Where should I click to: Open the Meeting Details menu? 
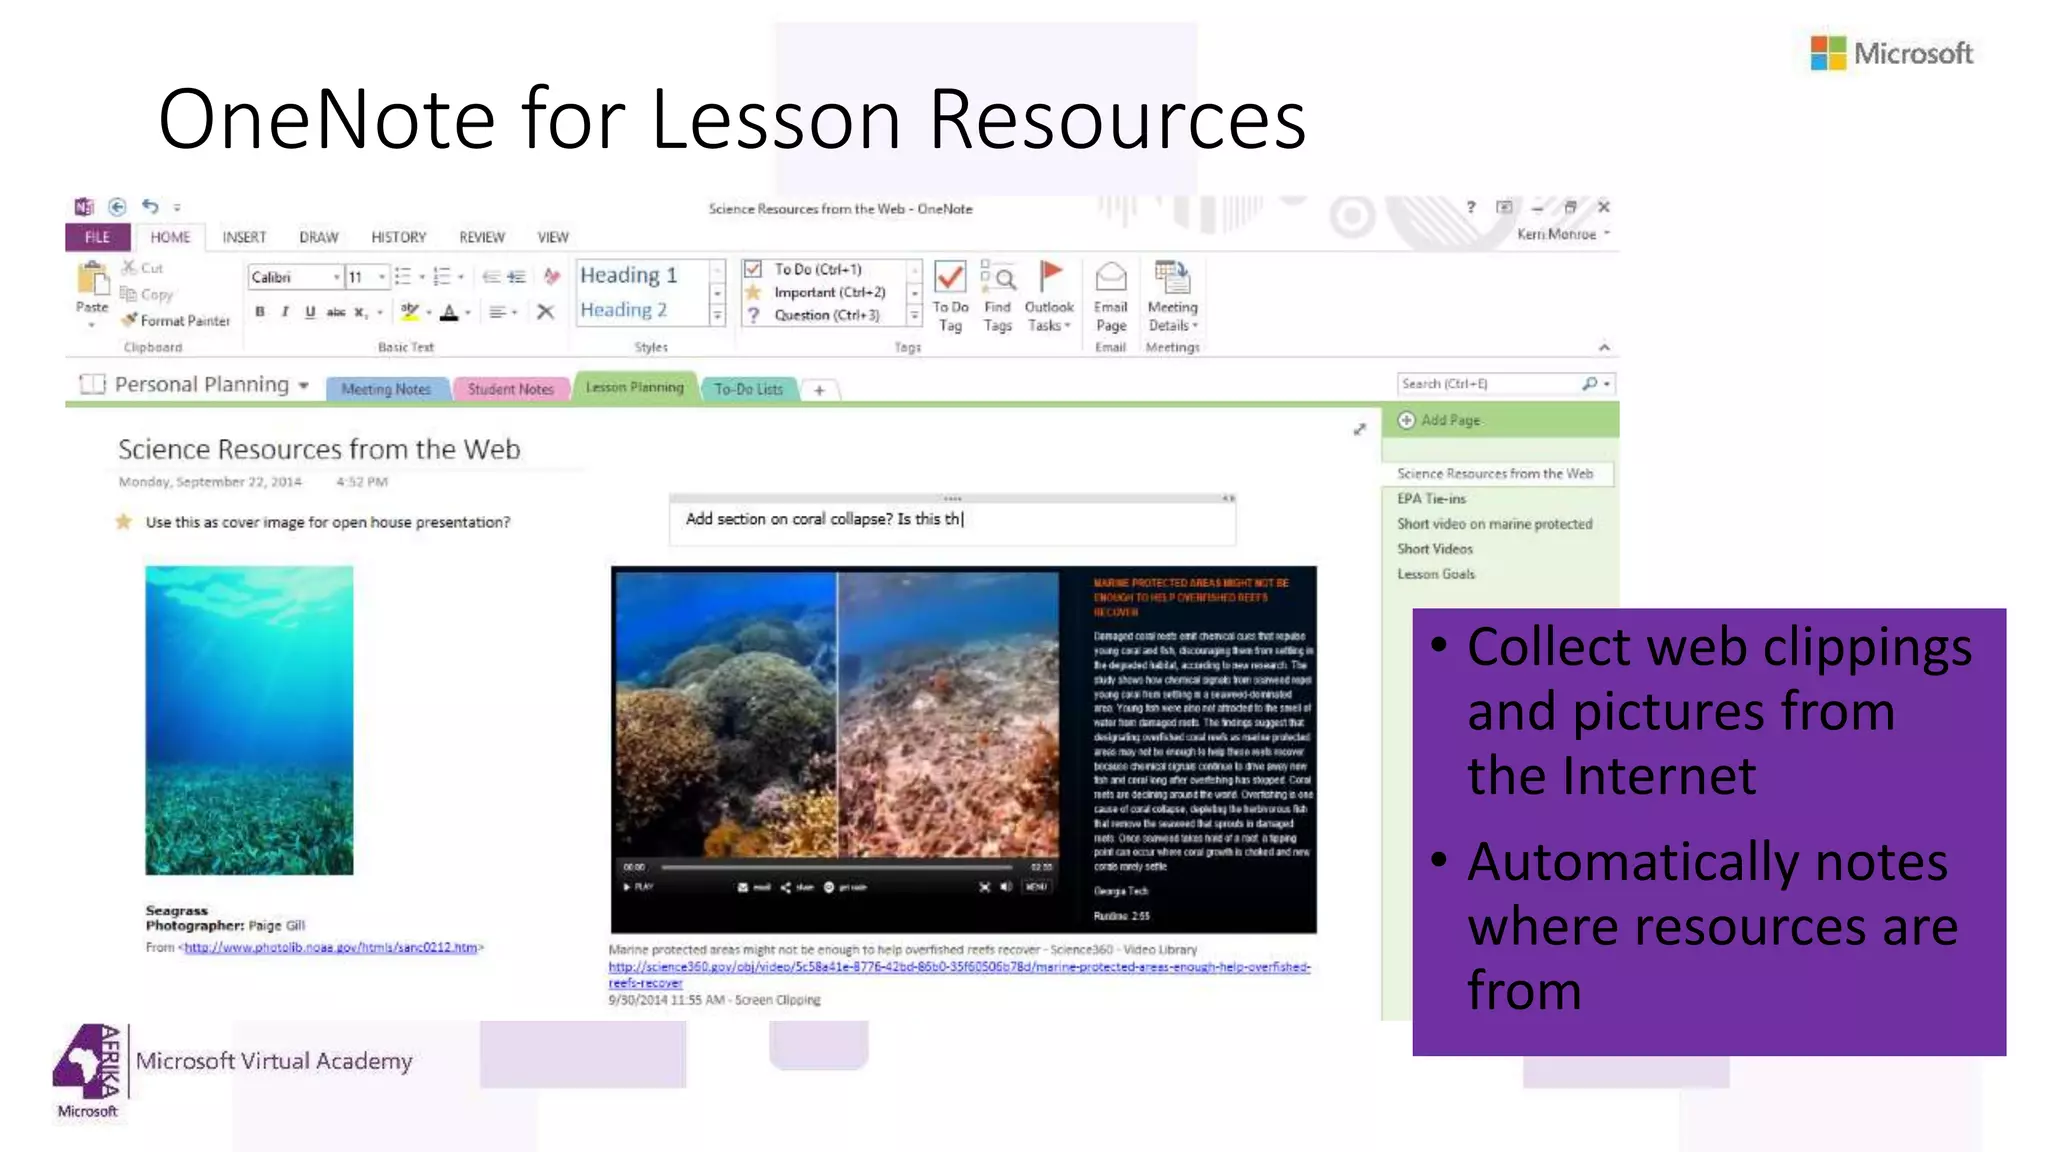(1172, 297)
